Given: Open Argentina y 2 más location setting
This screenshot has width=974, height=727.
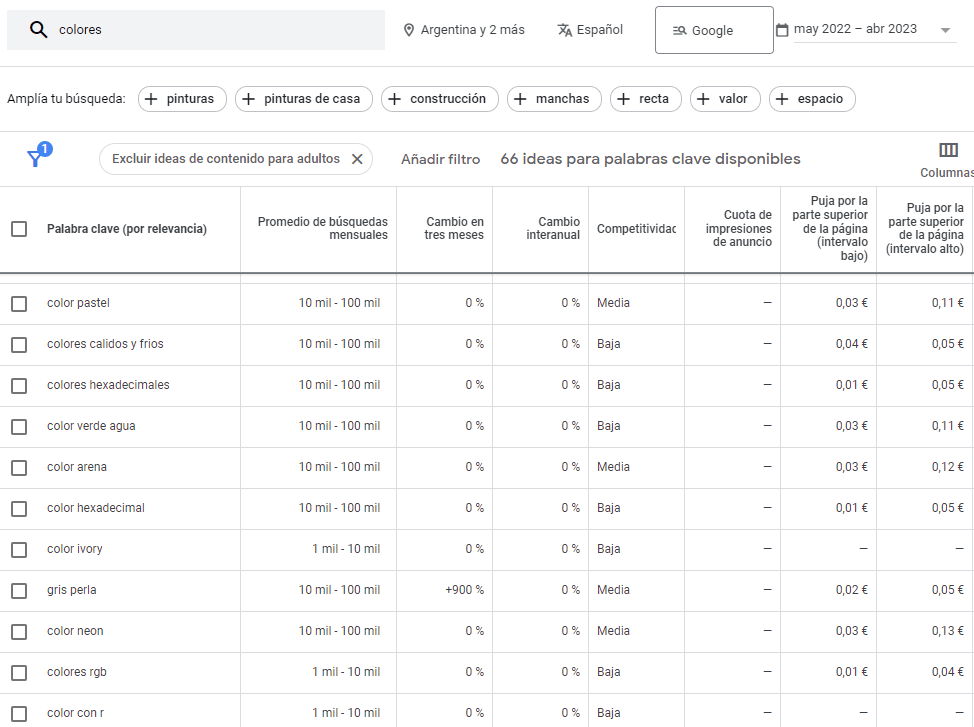Looking at the screenshot, I should tap(464, 30).
